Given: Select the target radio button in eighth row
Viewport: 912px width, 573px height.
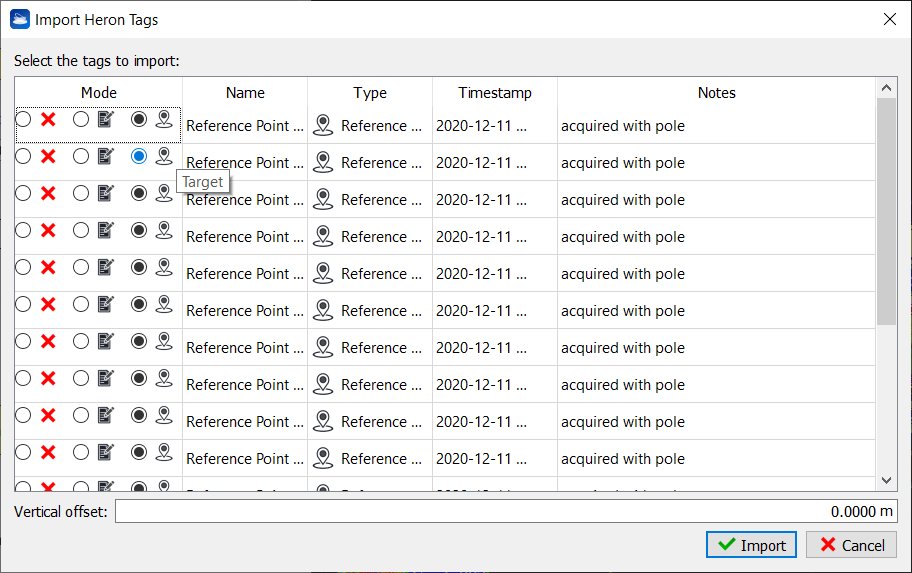Looking at the screenshot, I should [139, 379].
